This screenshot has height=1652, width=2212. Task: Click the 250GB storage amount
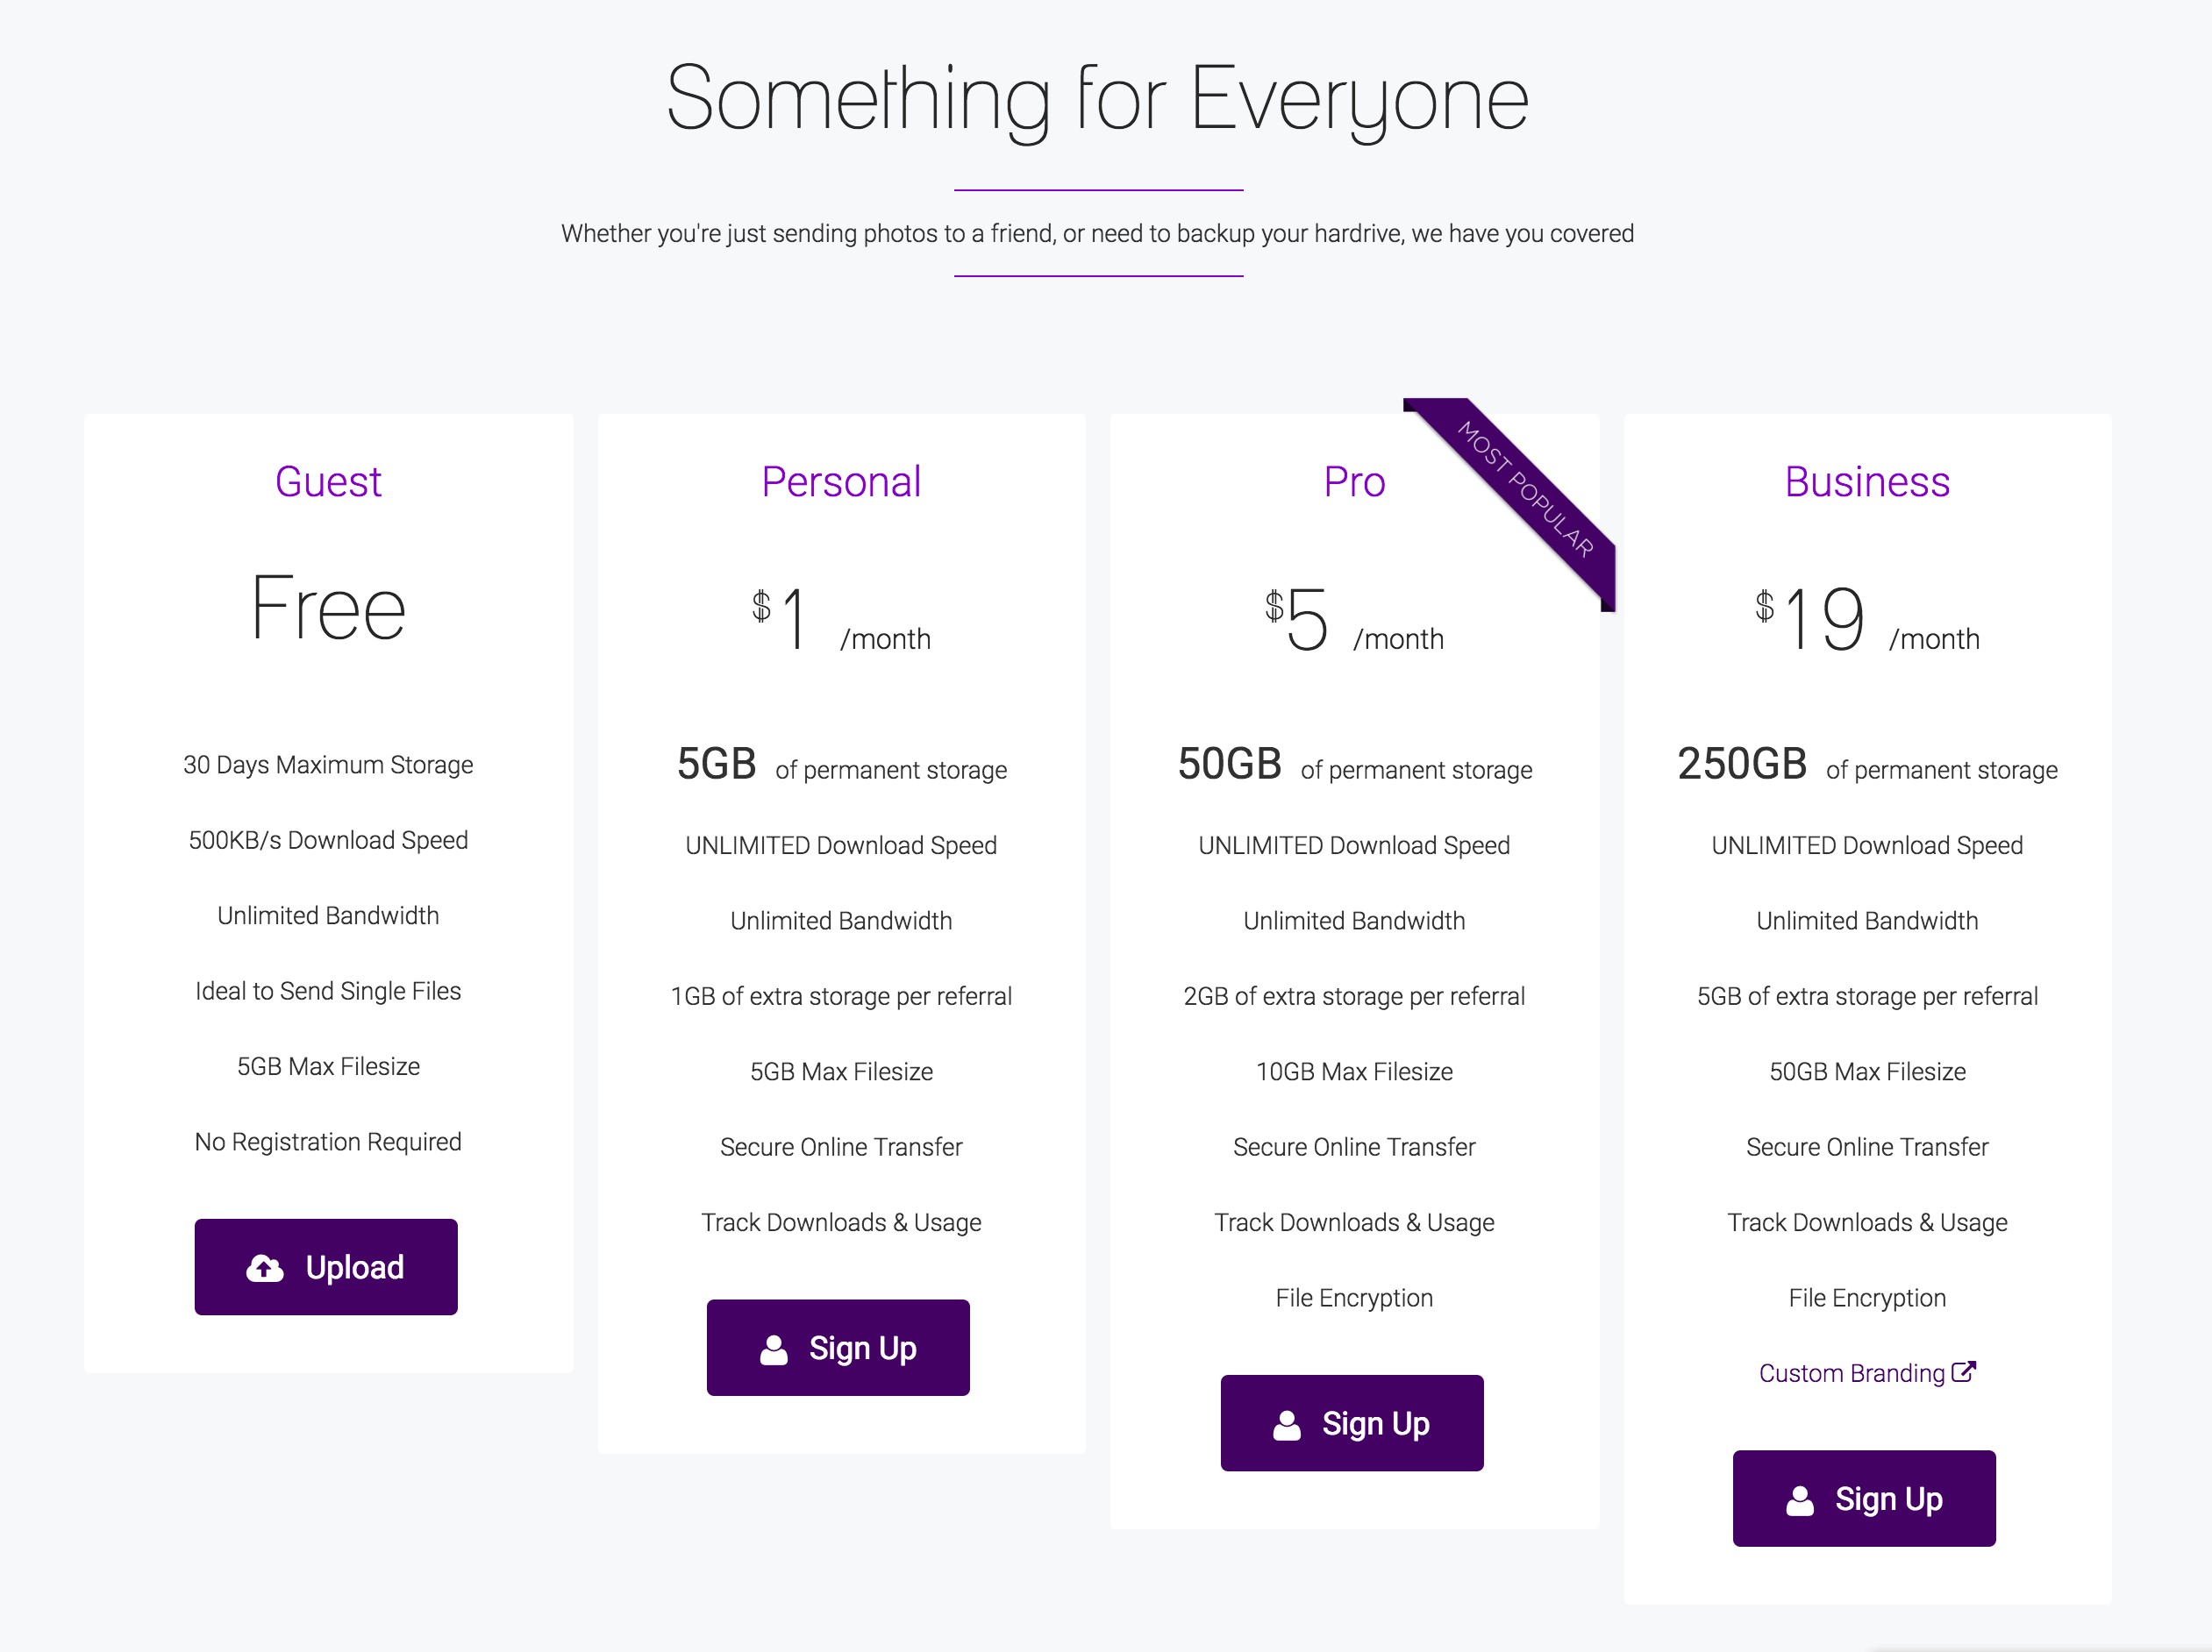[1742, 764]
